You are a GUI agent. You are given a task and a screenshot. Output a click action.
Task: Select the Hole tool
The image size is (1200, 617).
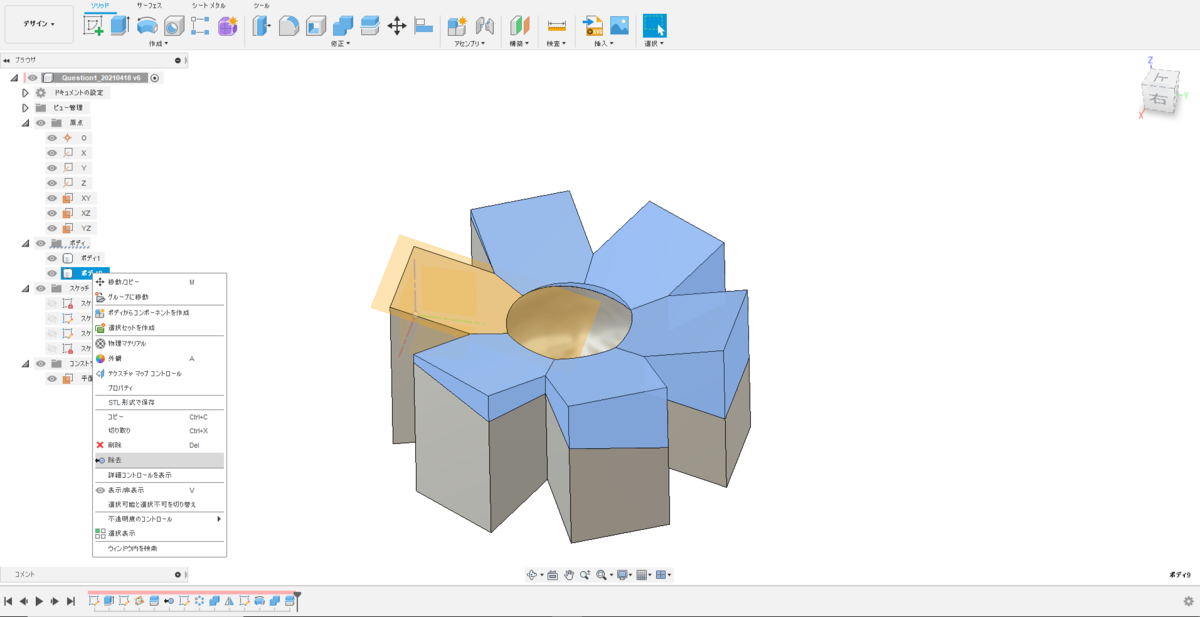173,26
